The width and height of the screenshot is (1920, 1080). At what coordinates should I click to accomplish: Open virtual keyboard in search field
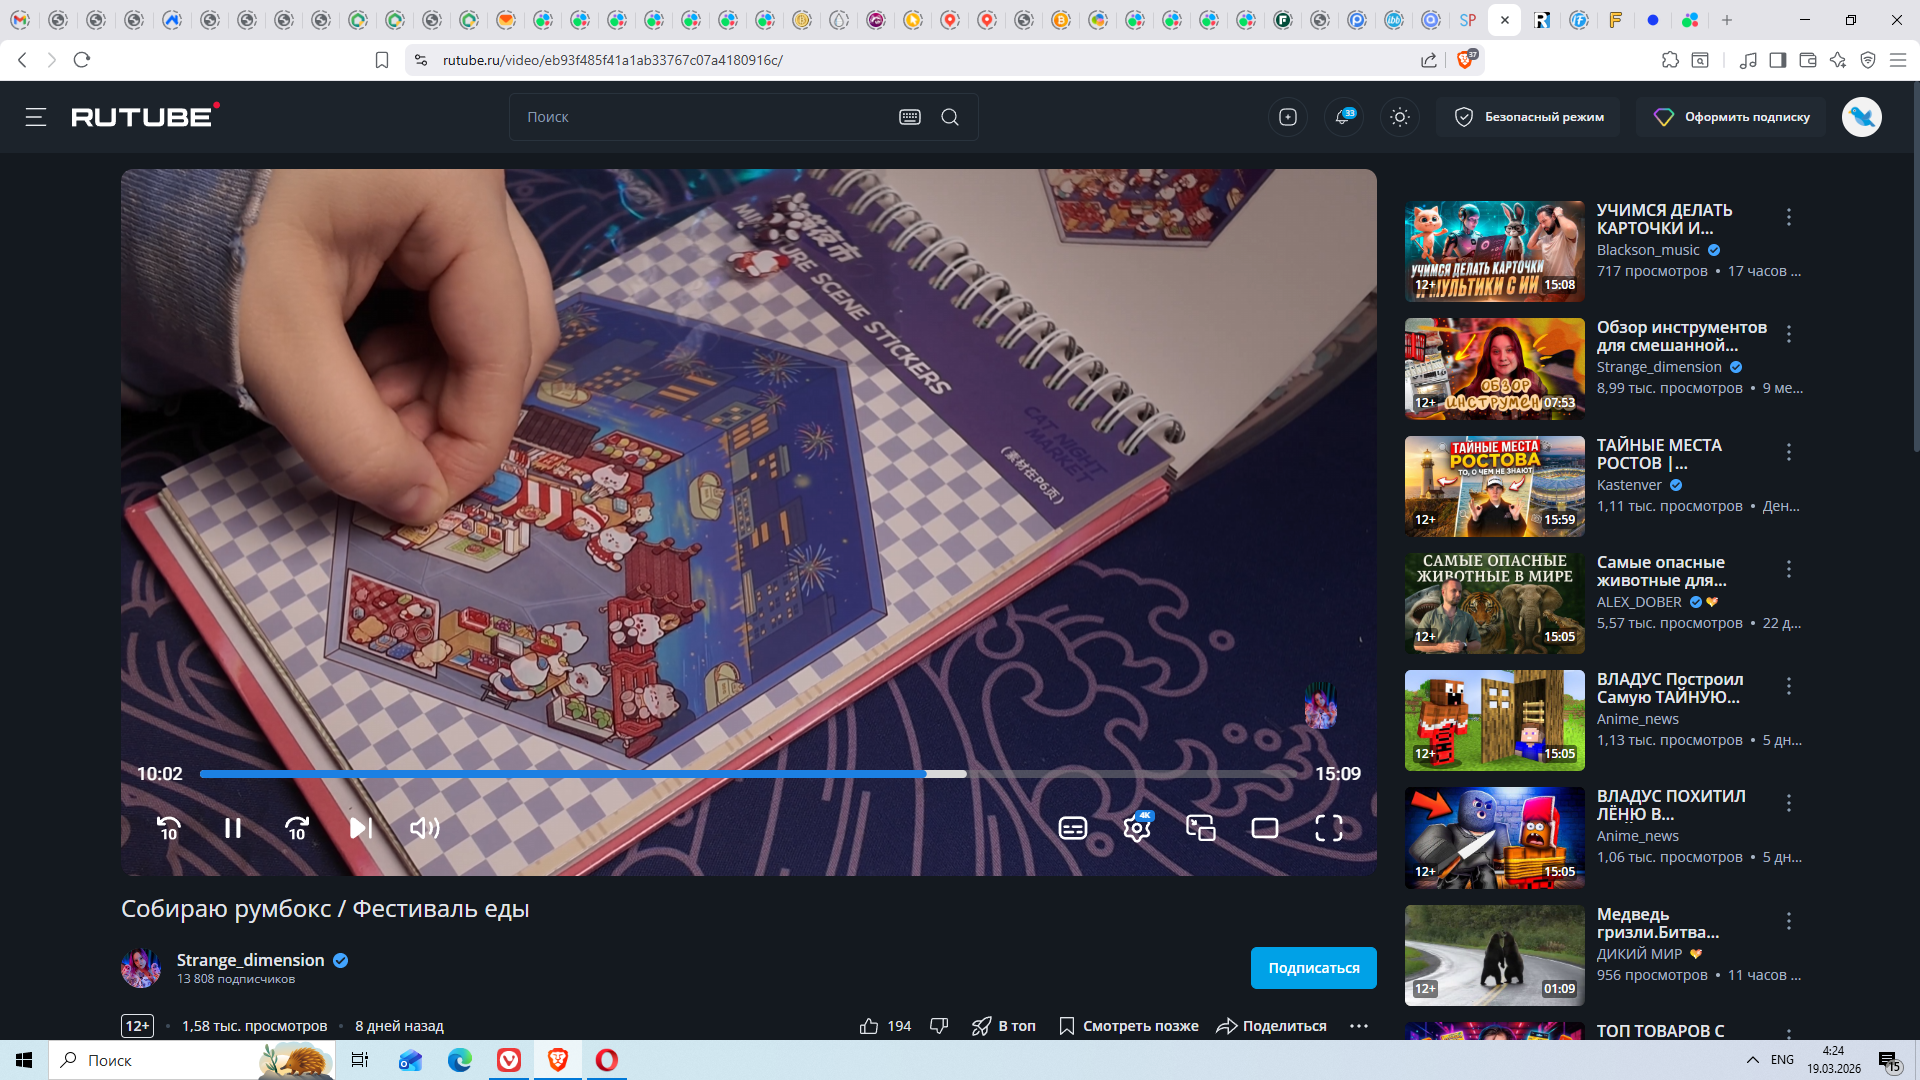909,117
